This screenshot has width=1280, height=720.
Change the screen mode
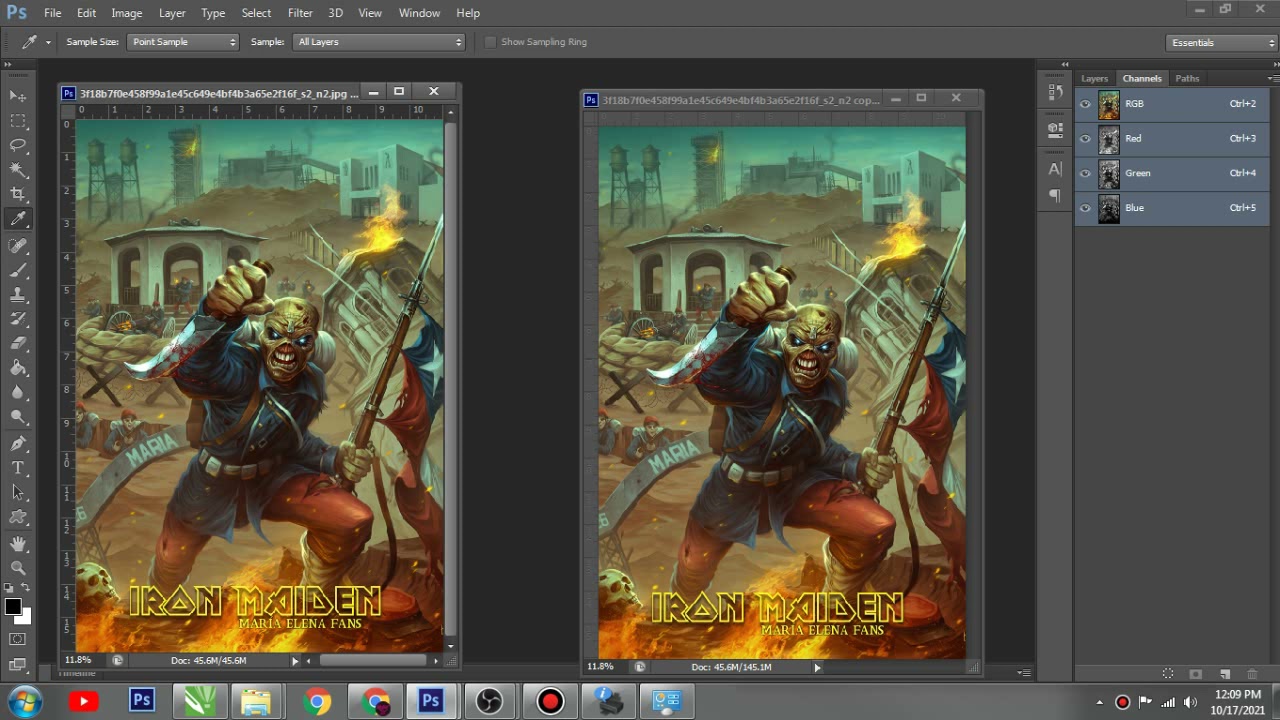point(18,664)
